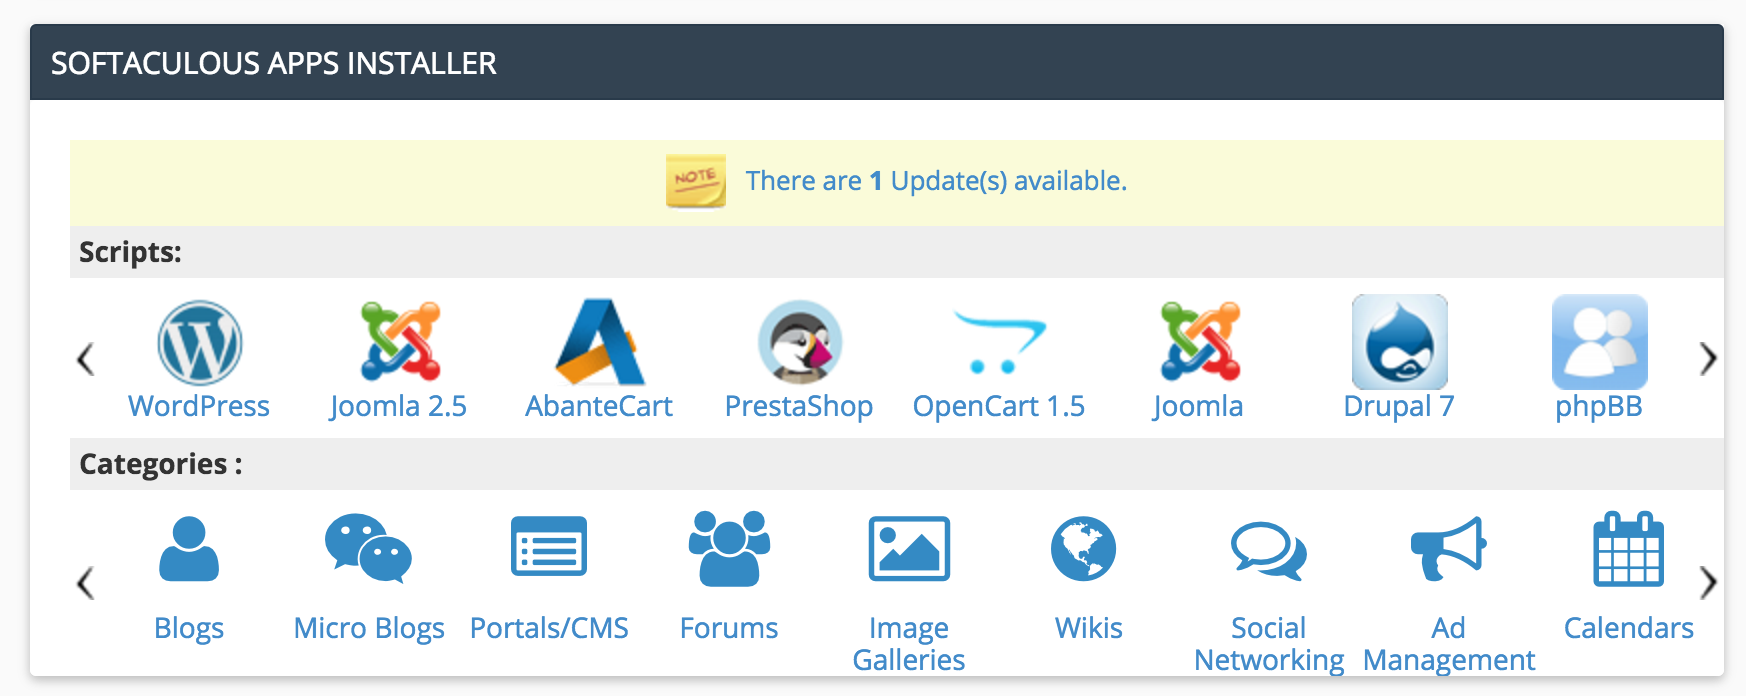Viewport: 1746px width, 696px height.
Task: Open the phpBB text link
Action: pos(1599,406)
